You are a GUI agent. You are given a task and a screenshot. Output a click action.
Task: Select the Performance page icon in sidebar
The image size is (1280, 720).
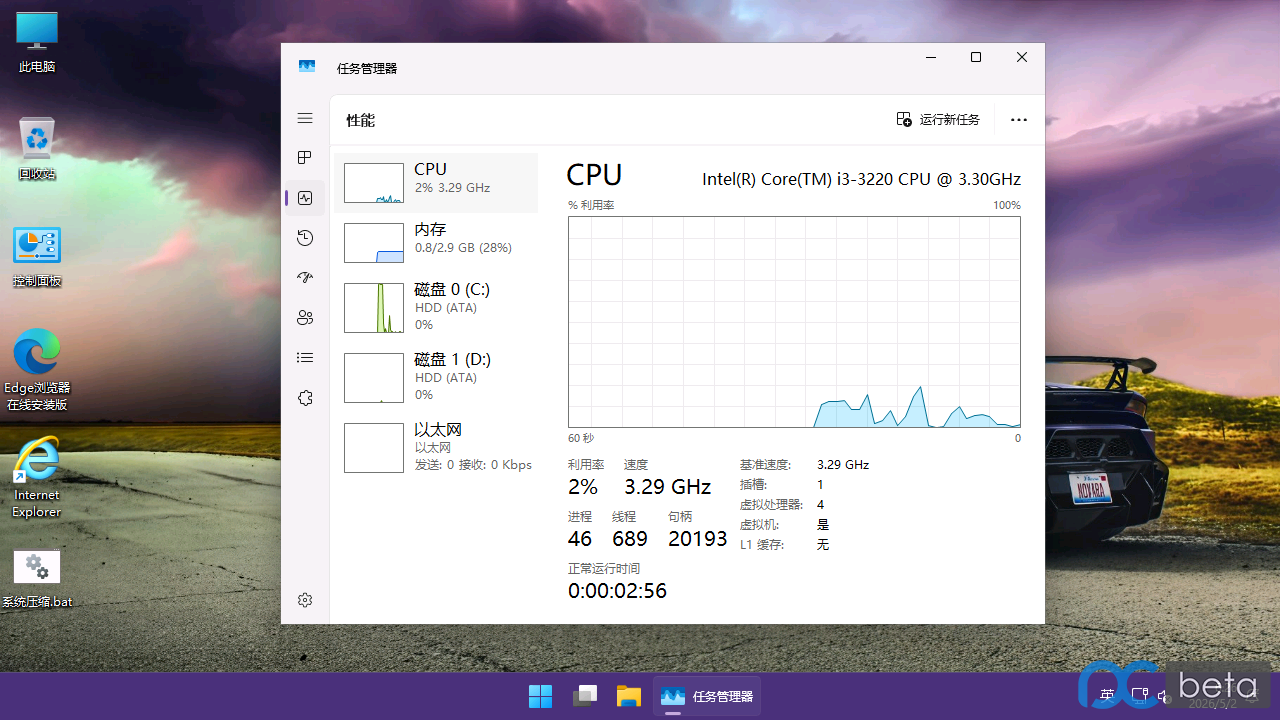tap(305, 198)
